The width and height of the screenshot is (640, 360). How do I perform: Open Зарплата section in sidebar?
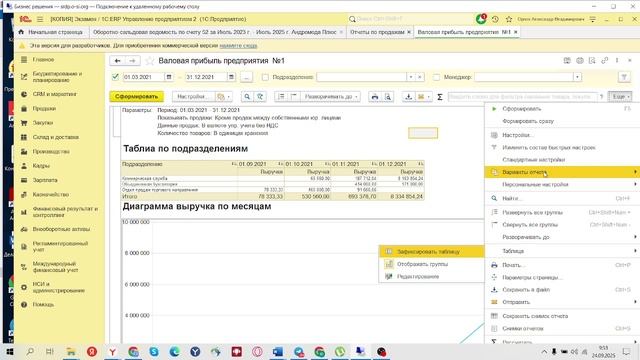45,180
